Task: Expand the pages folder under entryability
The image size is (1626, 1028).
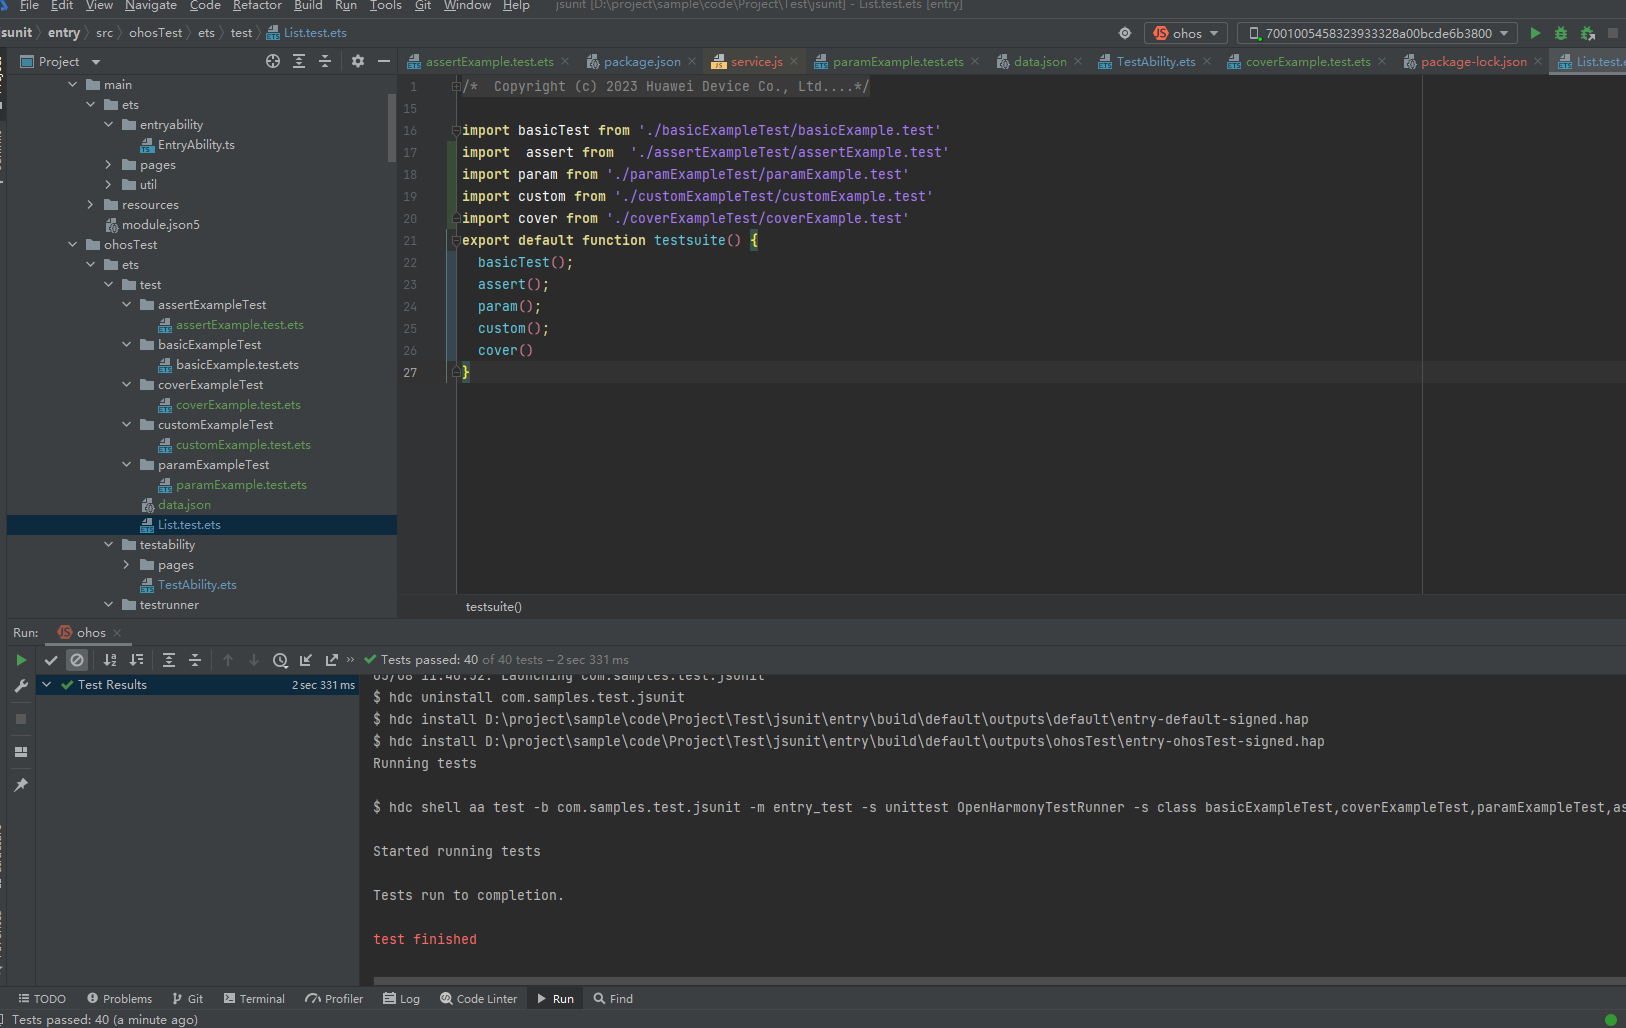Action: click(x=108, y=165)
